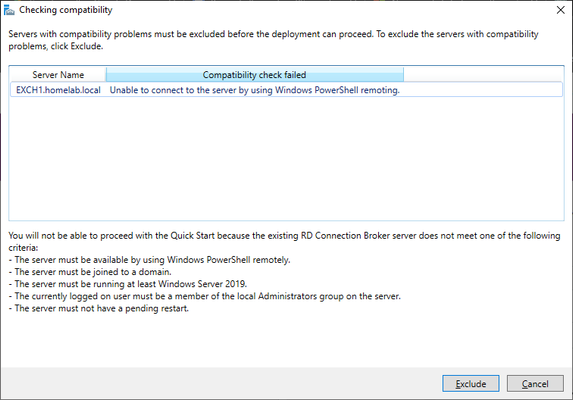Image resolution: width=573 pixels, height=400 pixels.
Task: Close the Checking compatibility dialog
Action: pyautogui.click(x=561, y=10)
